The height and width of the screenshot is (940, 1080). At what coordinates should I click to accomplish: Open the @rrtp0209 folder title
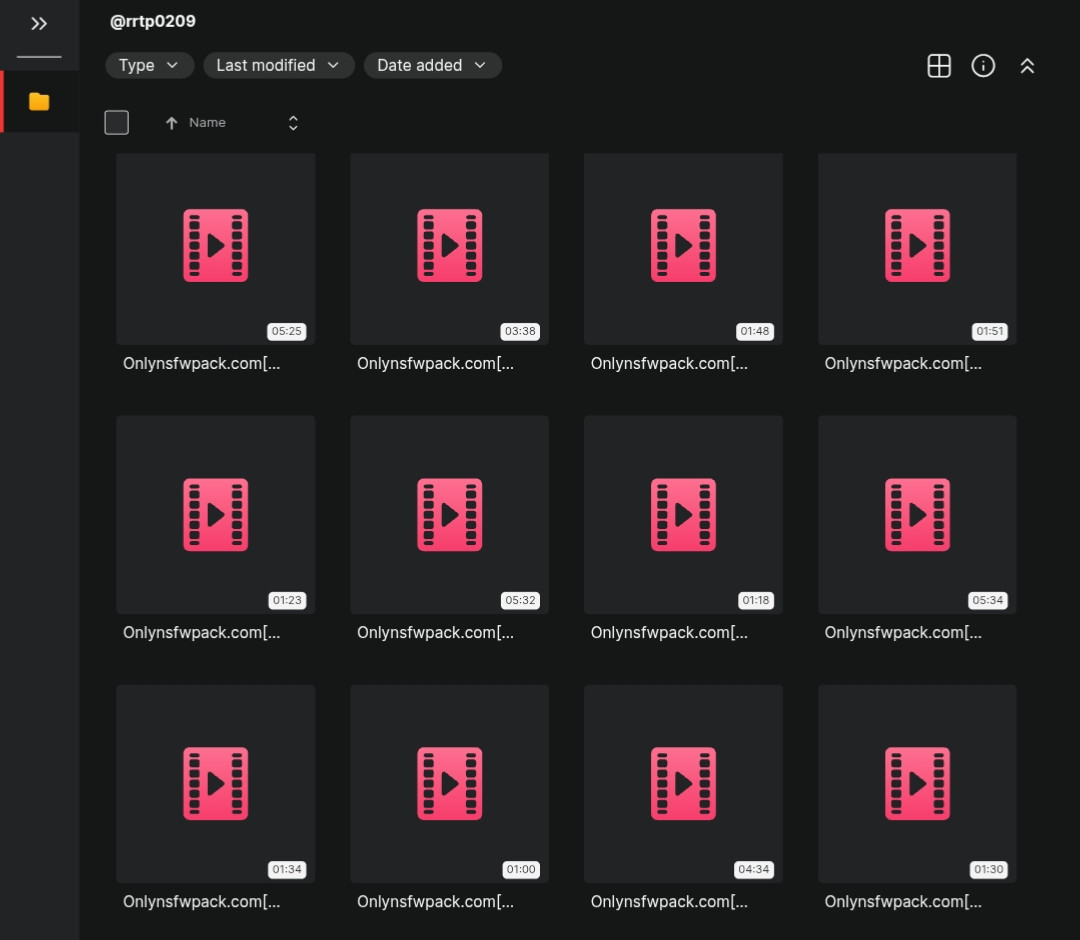(152, 21)
